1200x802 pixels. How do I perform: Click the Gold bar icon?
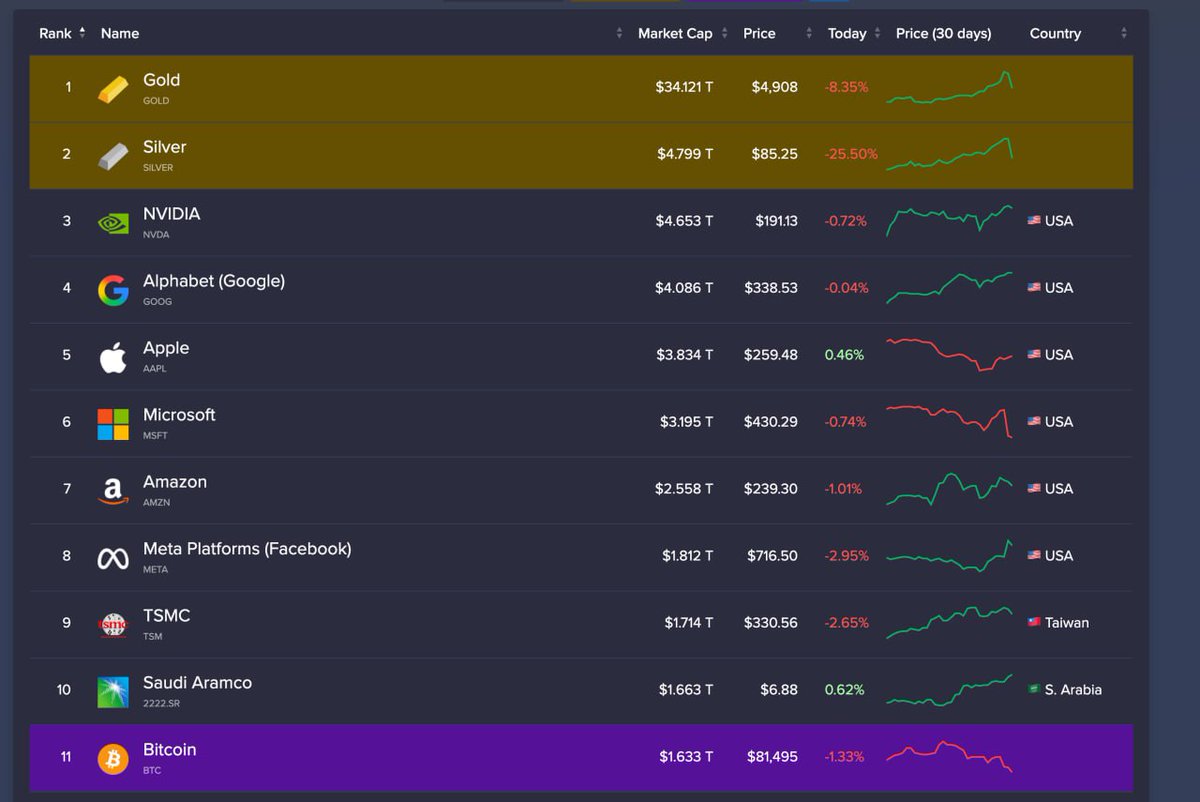(x=113, y=89)
